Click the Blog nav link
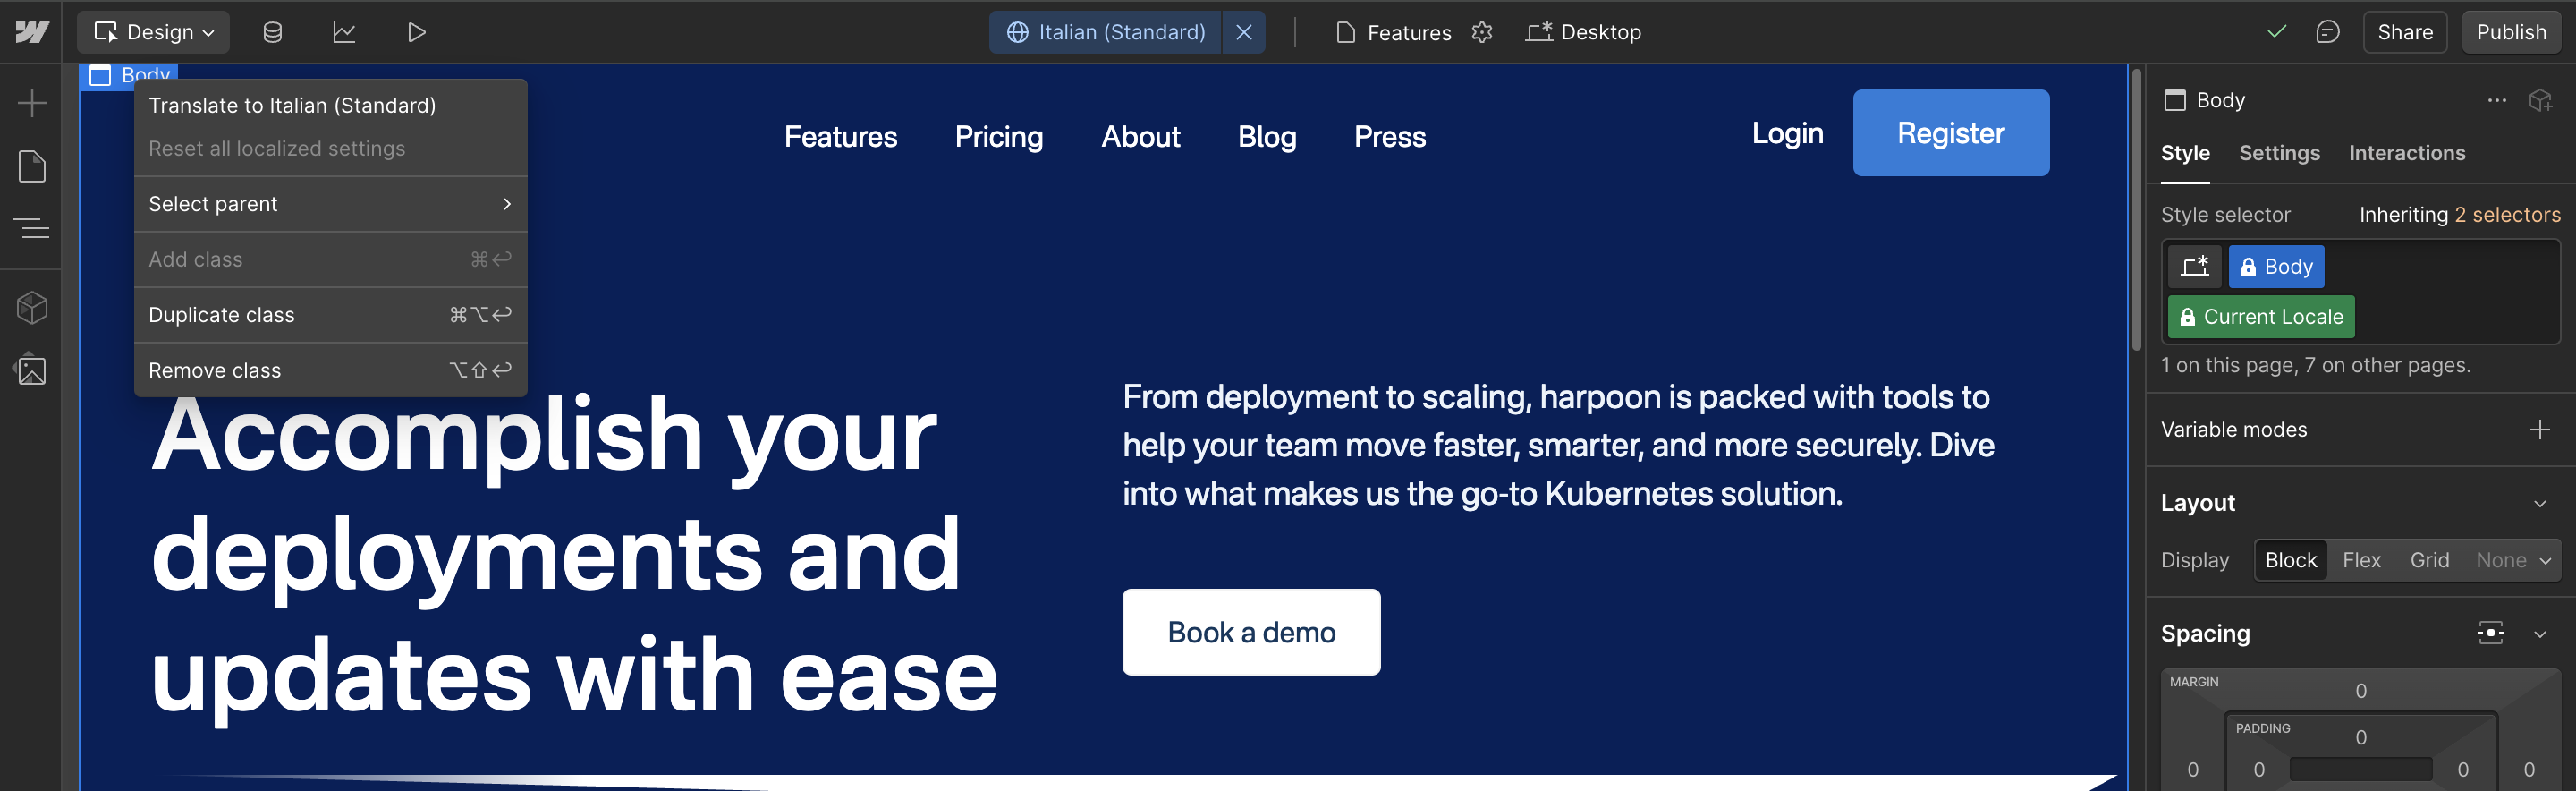 [x=1267, y=137]
